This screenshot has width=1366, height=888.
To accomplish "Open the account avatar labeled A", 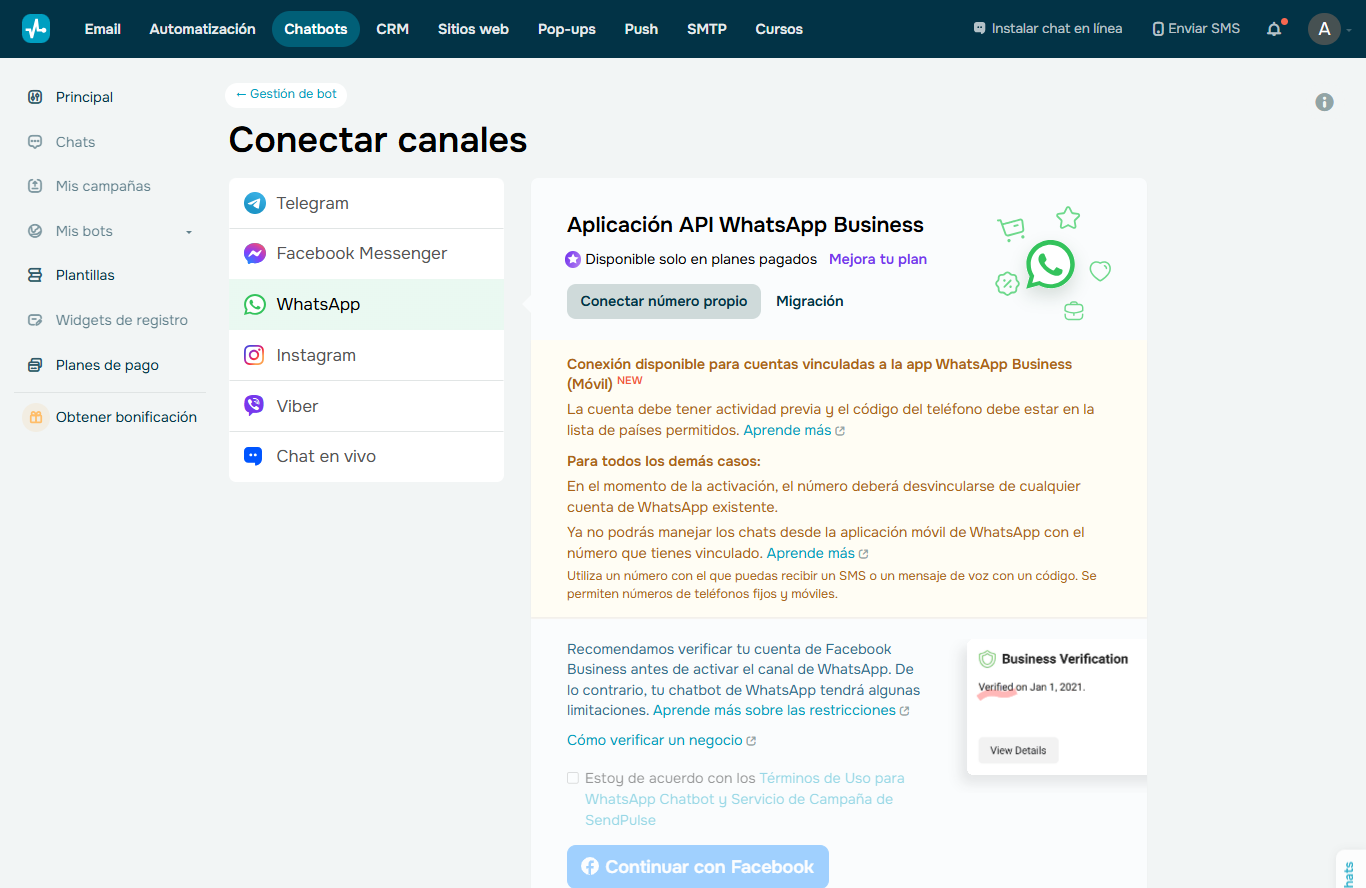I will click(1324, 29).
